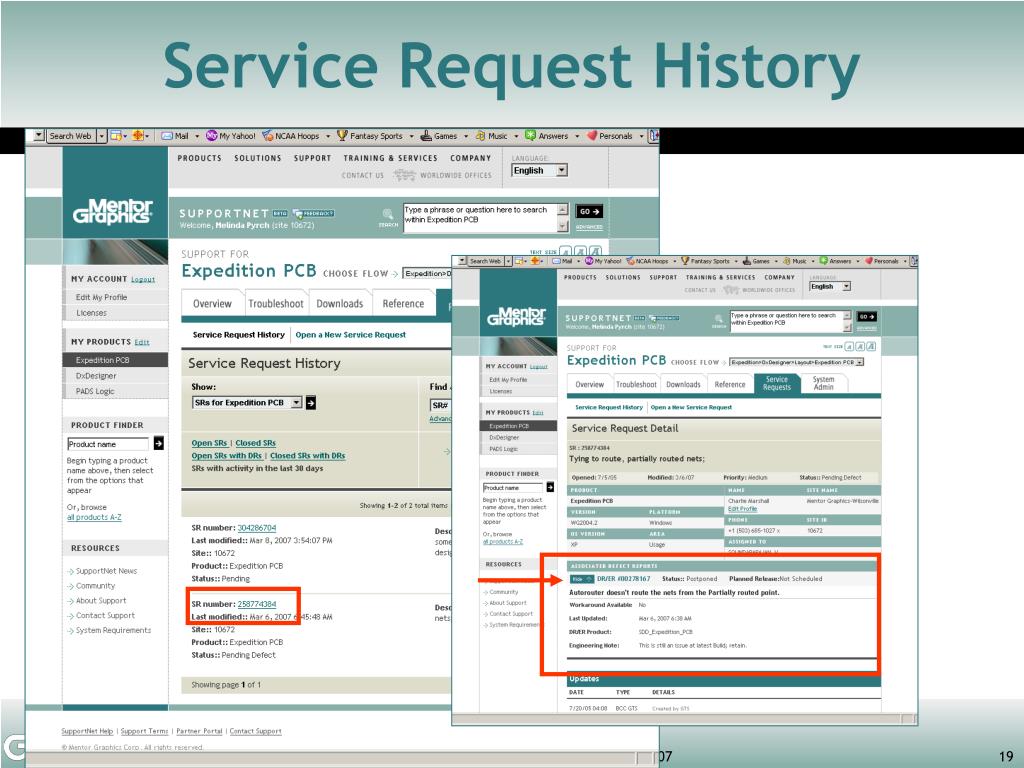Open My Yahoo! icon in the detail window toolbar
This screenshot has width=1024, height=768.
[x=589, y=261]
